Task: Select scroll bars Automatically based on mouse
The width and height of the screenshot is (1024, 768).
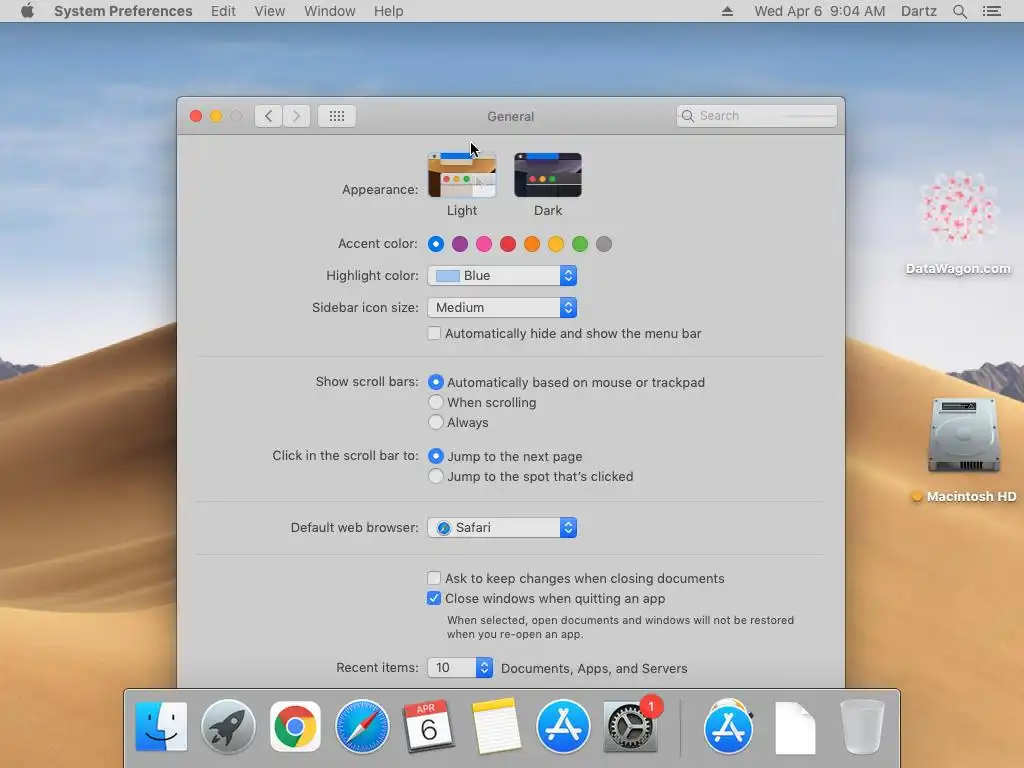Action: (436, 382)
